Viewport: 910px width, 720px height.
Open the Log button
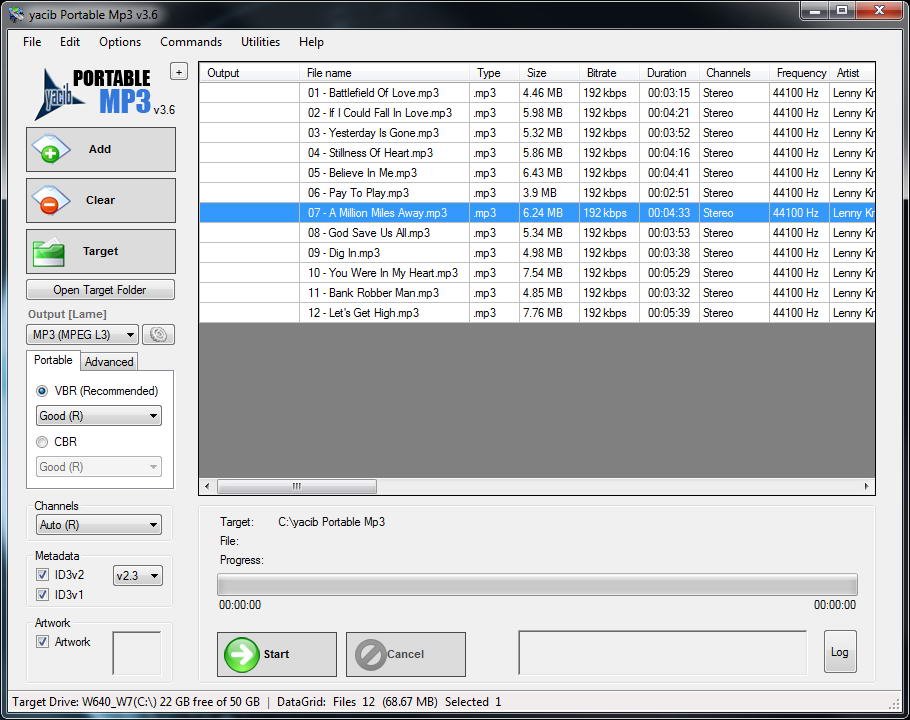[x=840, y=652]
